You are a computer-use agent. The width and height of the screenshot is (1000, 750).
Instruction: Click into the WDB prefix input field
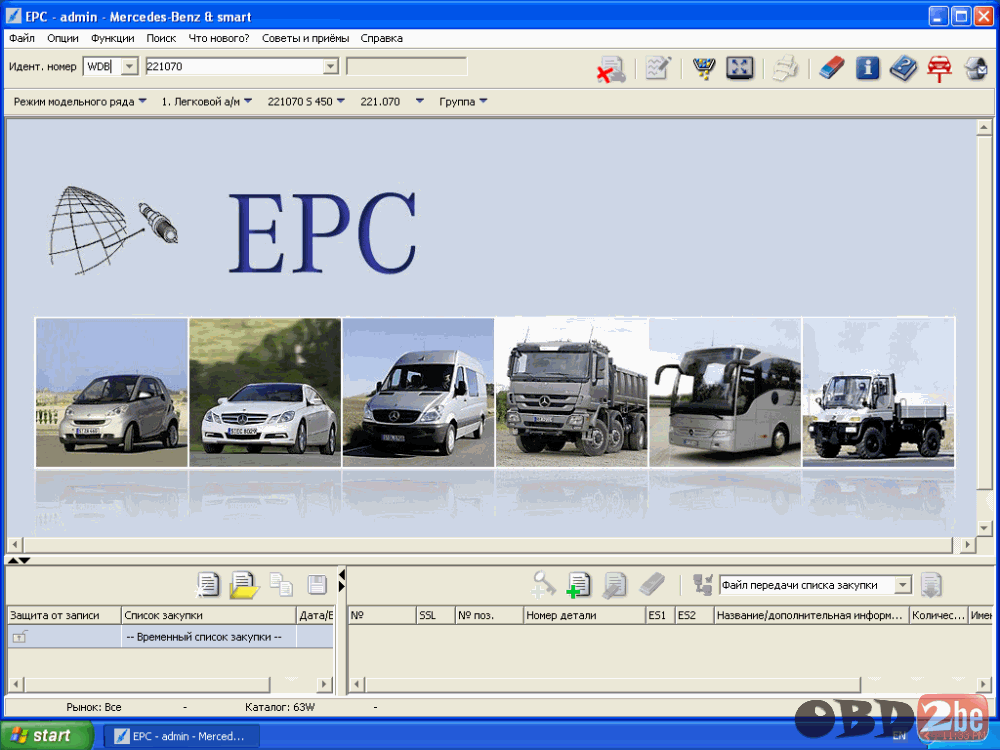[x=102, y=66]
